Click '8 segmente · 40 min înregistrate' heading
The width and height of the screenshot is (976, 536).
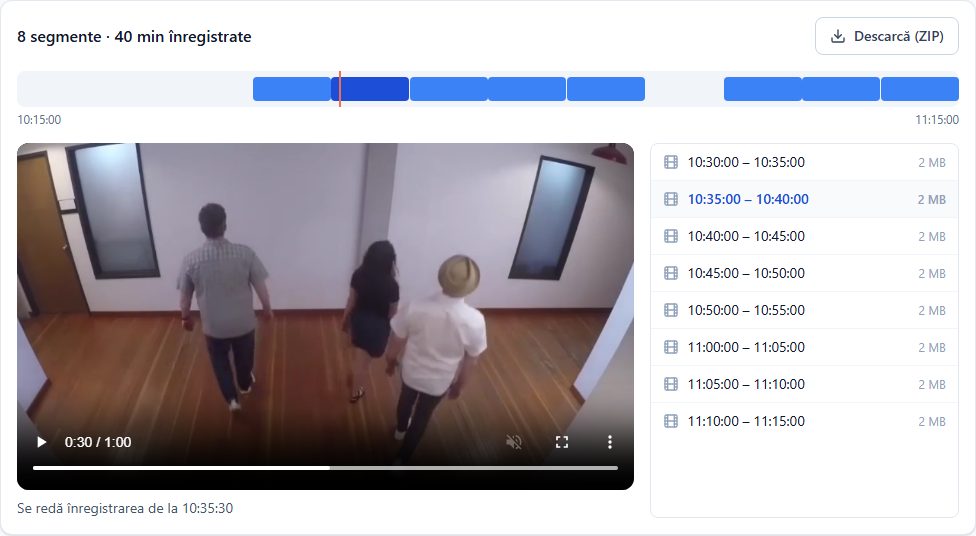[134, 37]
